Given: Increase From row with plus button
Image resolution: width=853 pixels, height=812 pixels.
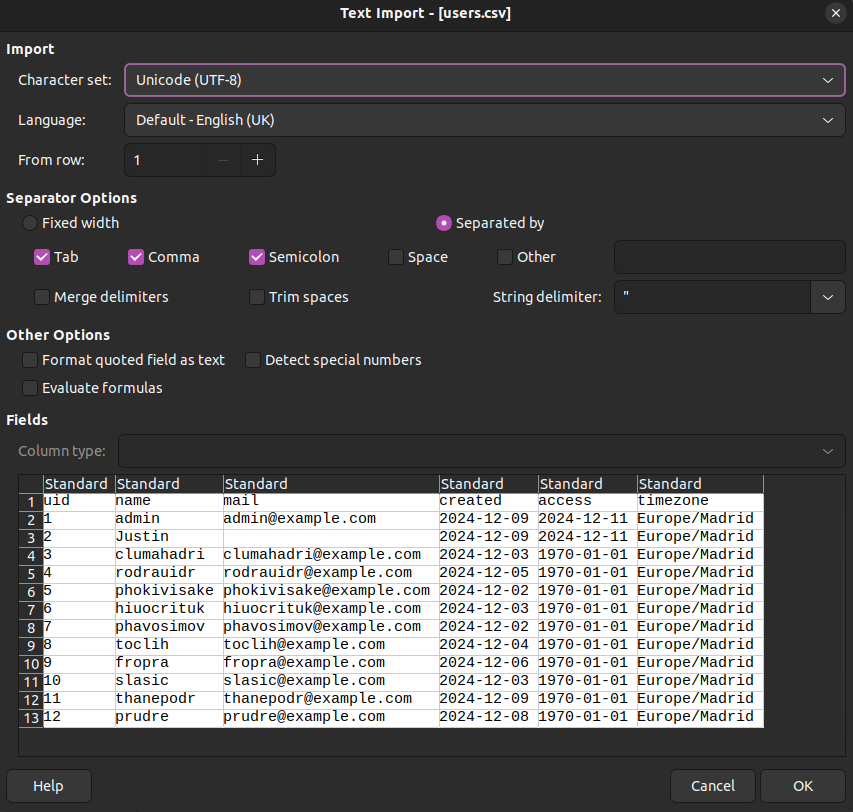Looking at the screenshot, I should [257, 160].
